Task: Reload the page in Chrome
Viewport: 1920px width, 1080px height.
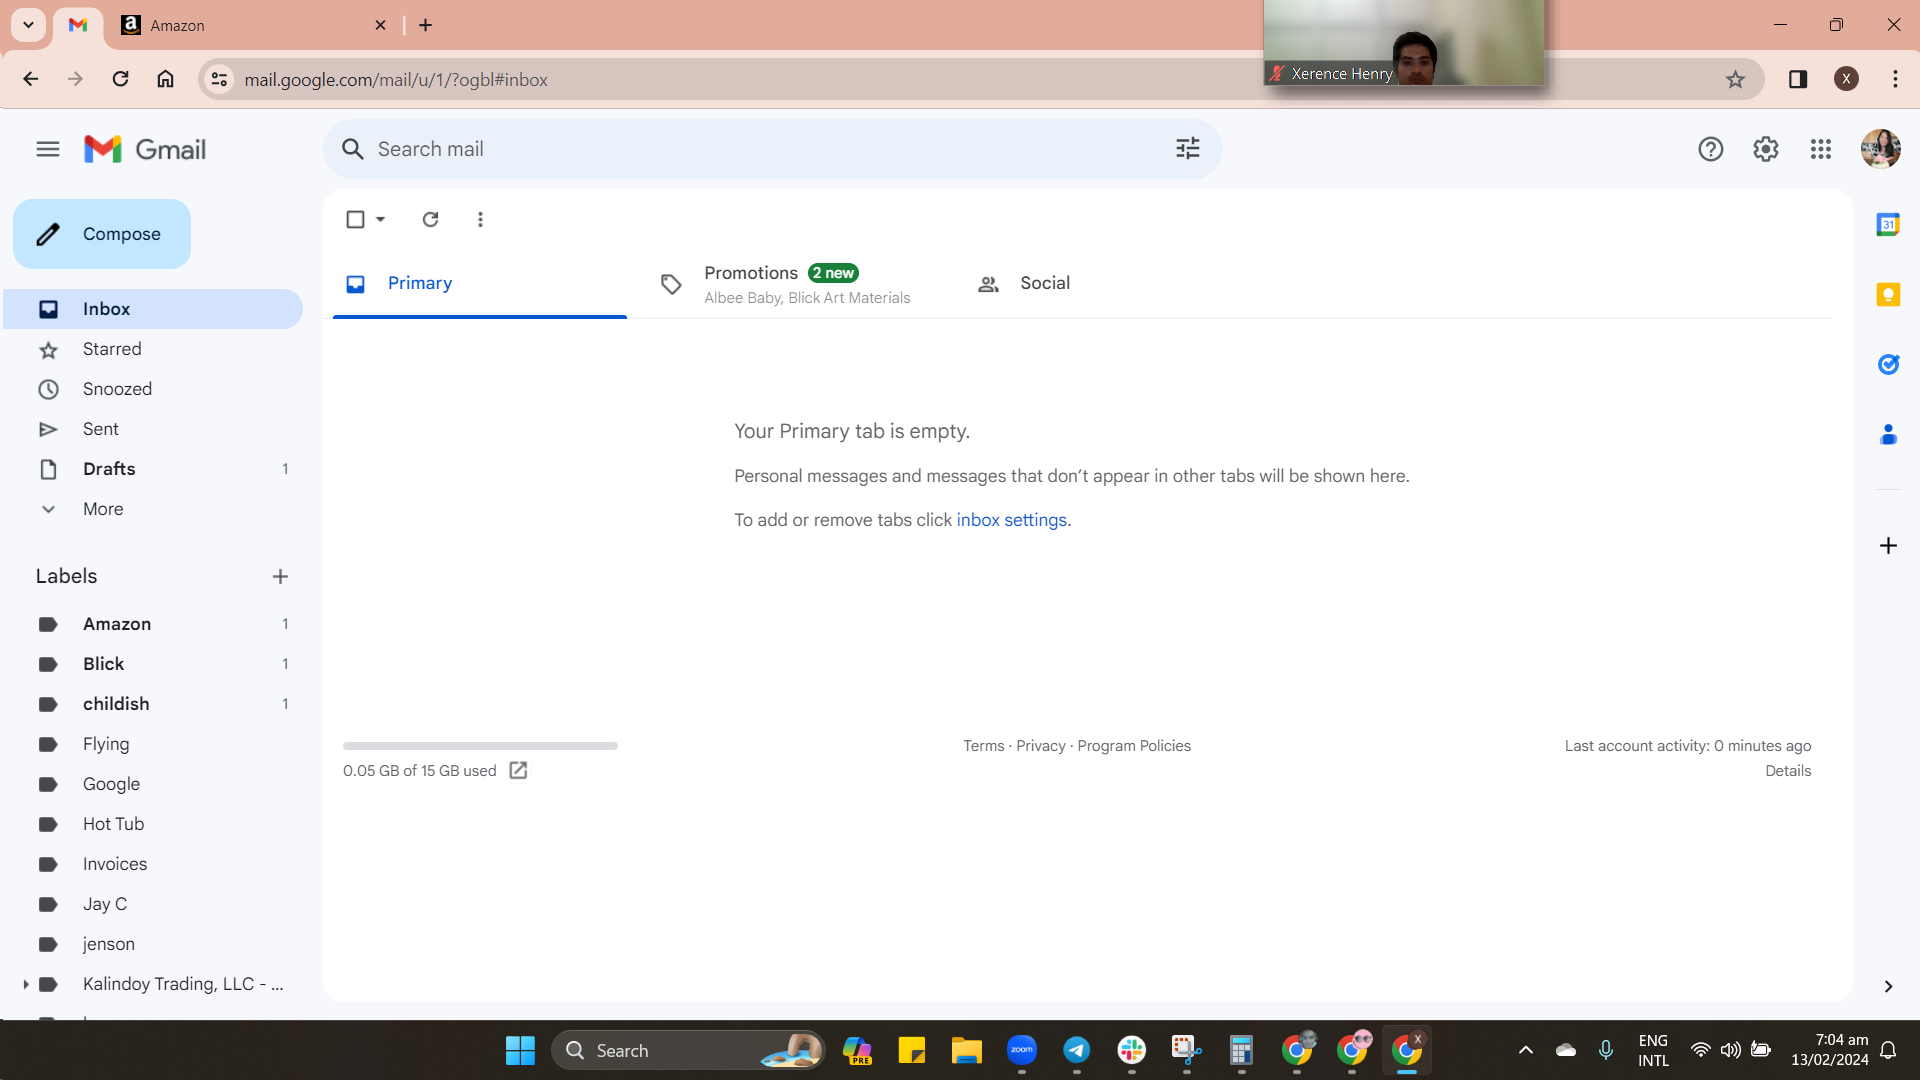Action: 120,79
